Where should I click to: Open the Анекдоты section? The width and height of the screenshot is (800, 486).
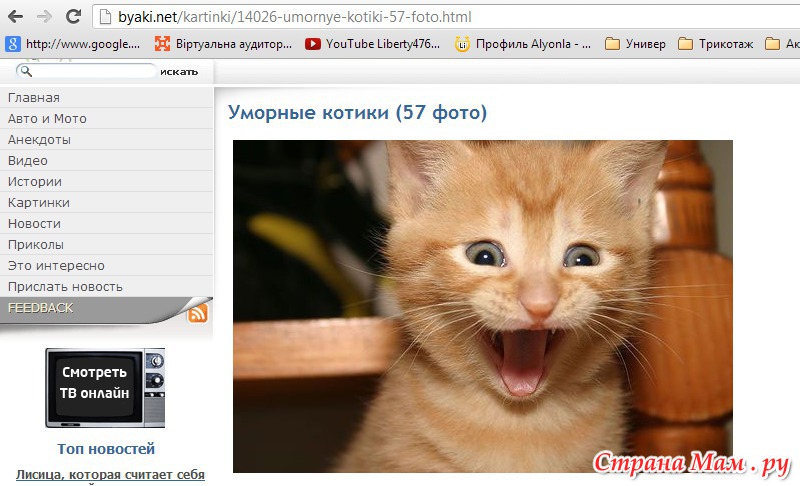coord(106,139)
